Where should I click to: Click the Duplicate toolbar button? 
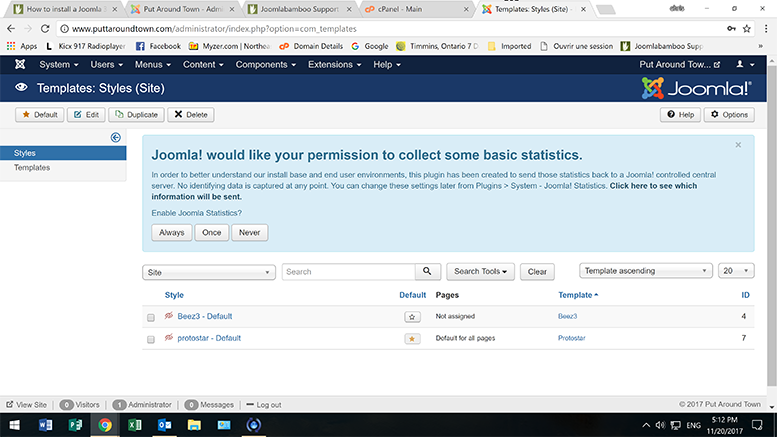[136, 114]
